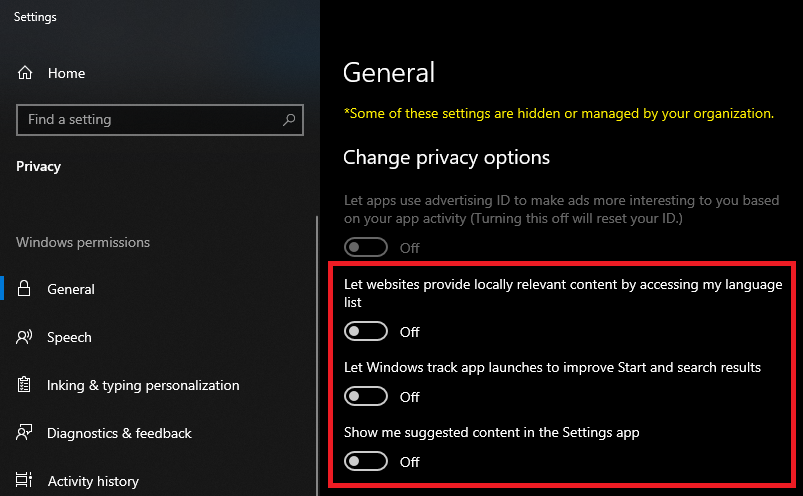Click the Home icon in sidebar
Viewport: 803px width, 496px height.
click(x=25, y=73)
